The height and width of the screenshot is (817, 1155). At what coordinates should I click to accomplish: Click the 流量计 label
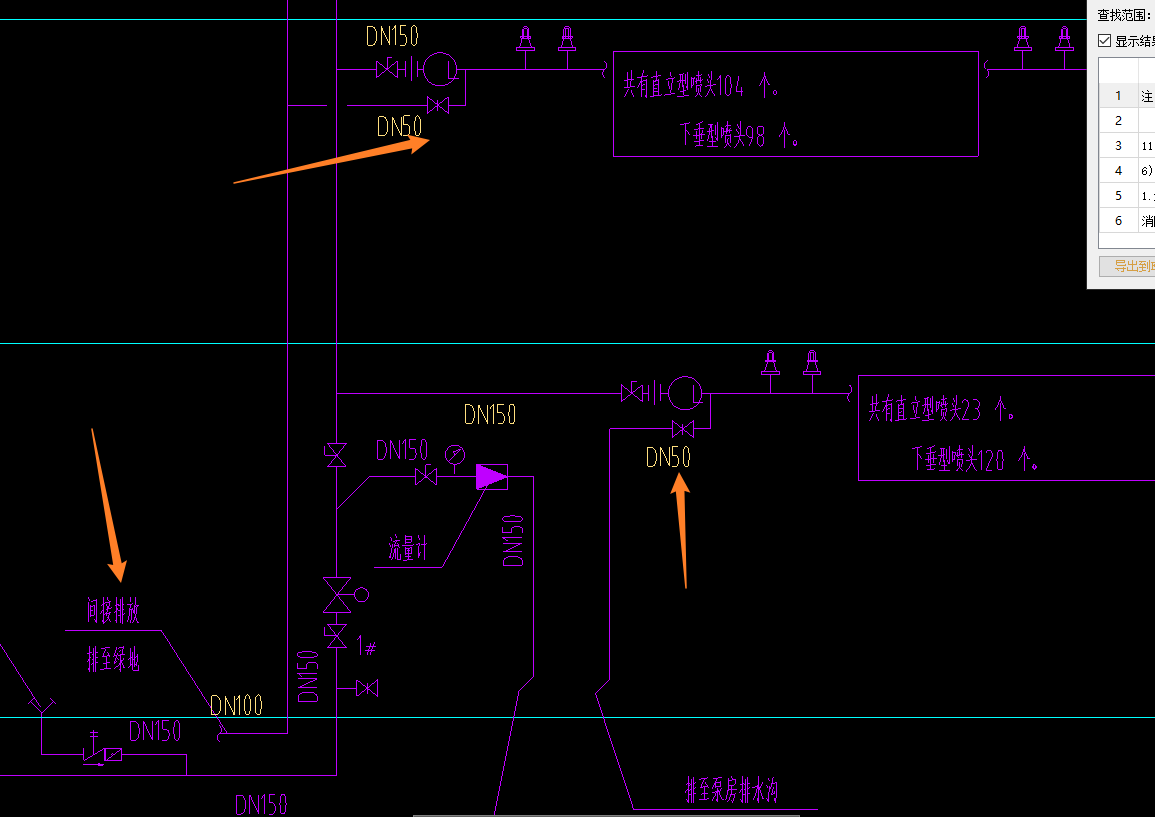pyautogui.click(x=408, y=548)
